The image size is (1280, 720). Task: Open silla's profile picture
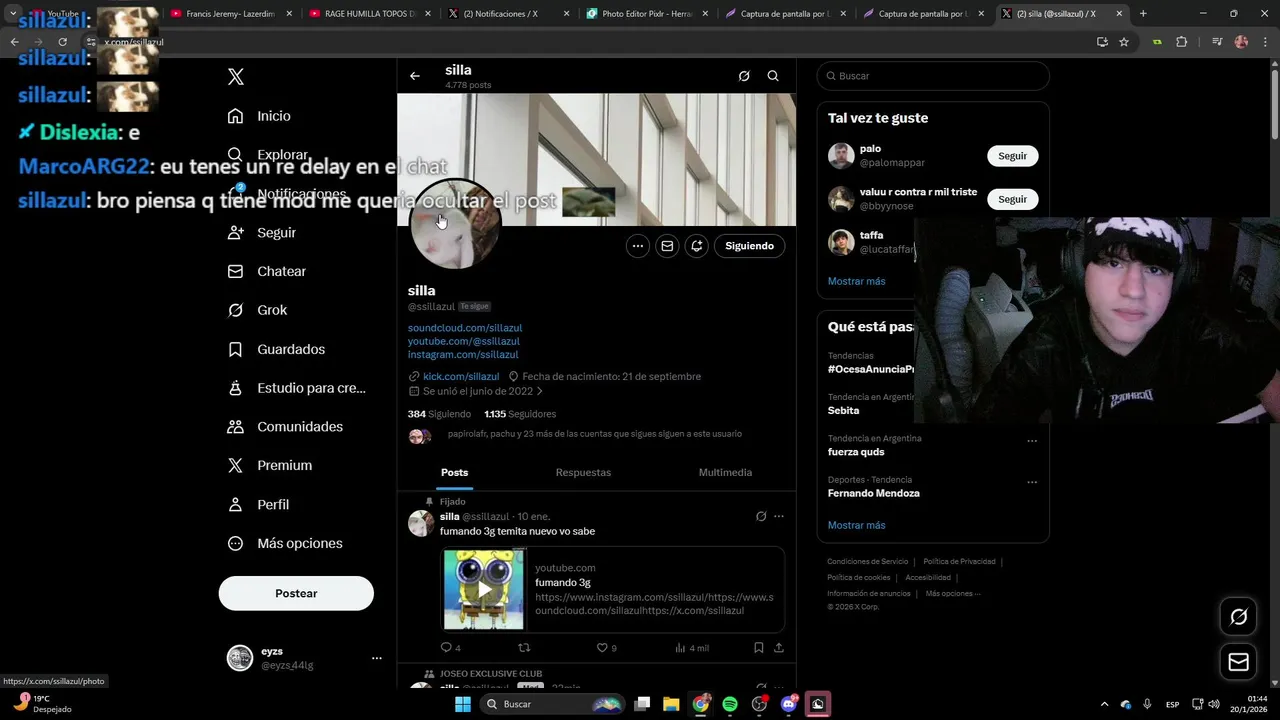click(x=455, y=225)
